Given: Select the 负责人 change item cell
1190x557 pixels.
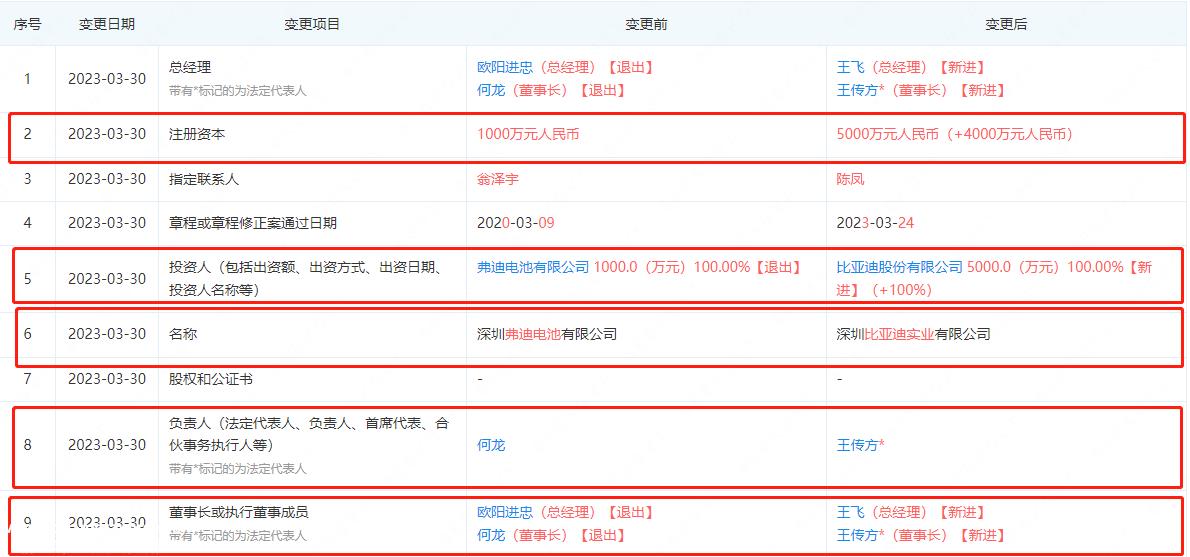Looking at the screenshot, I should 312,445.
